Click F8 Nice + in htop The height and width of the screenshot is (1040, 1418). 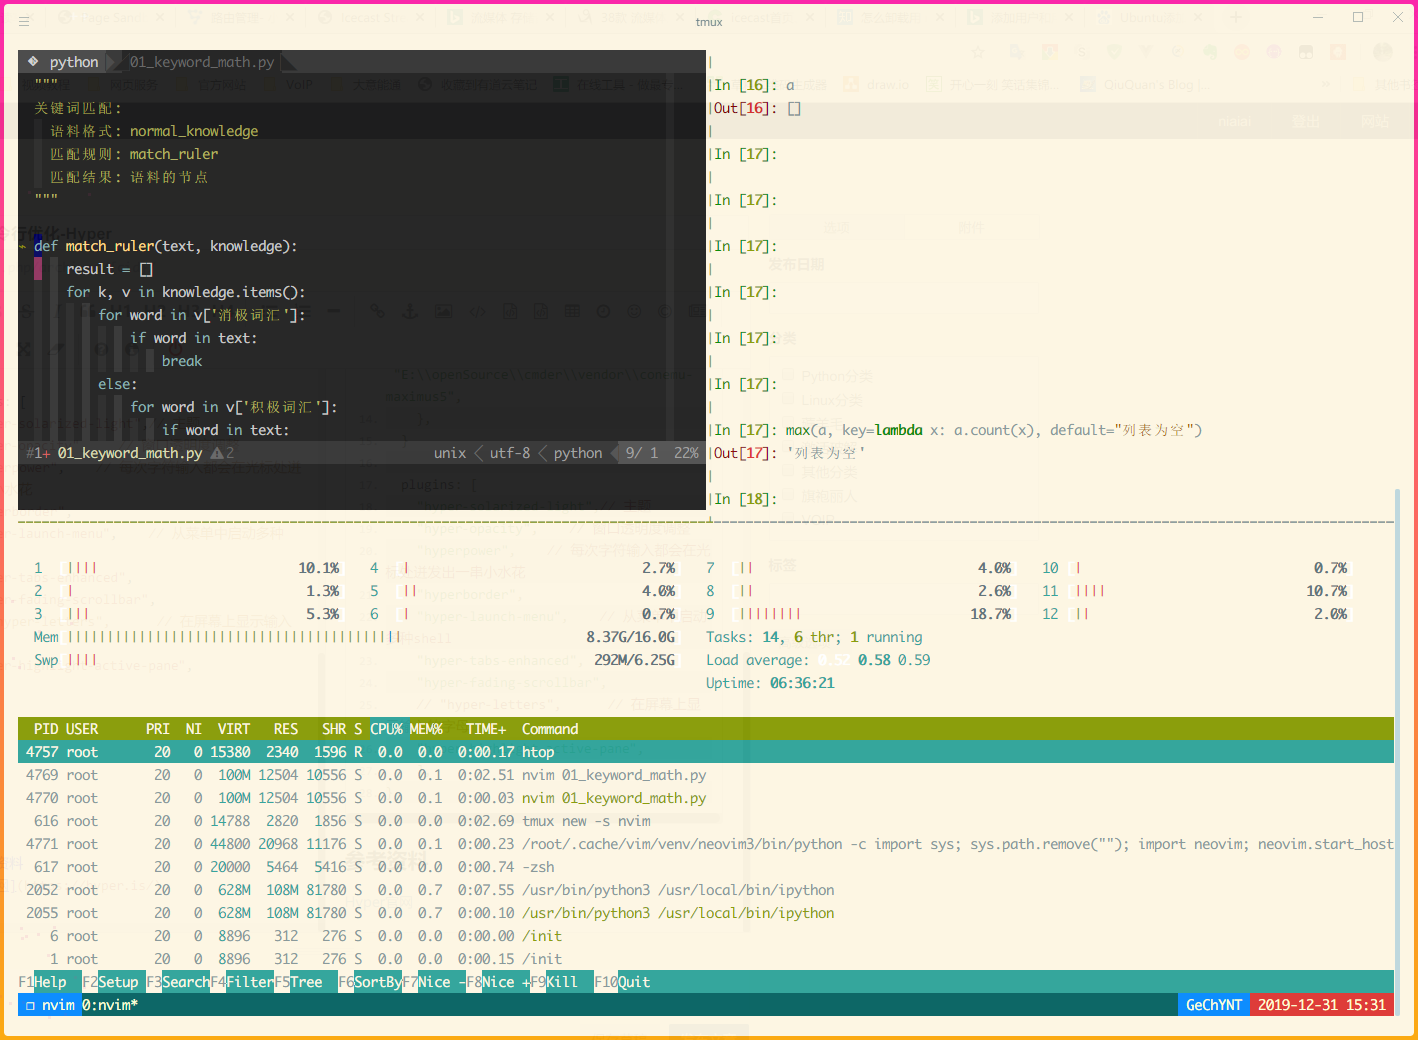tap(498, 982)
